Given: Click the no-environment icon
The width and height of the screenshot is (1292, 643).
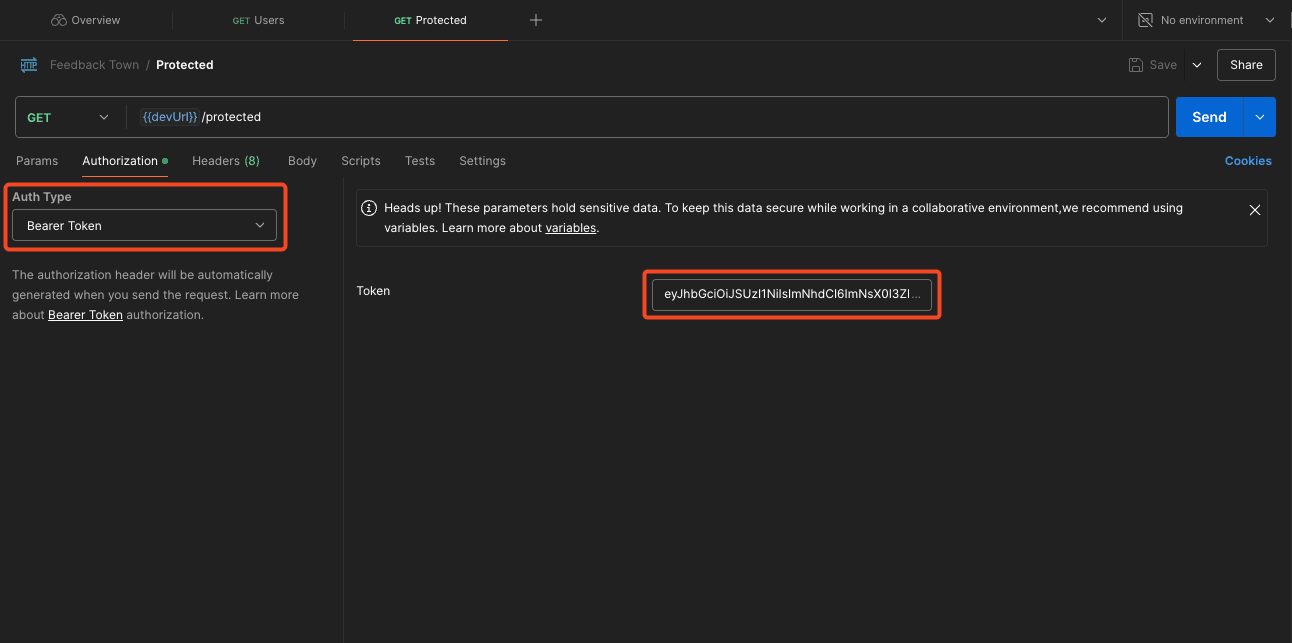Looking at the screenshot, I should tap(1146, 20).
